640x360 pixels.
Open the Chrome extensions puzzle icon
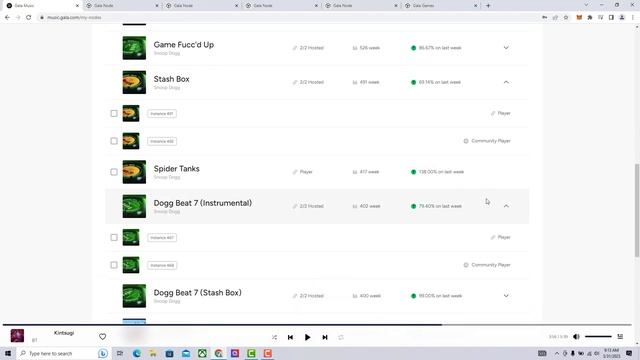click(590, 18)
